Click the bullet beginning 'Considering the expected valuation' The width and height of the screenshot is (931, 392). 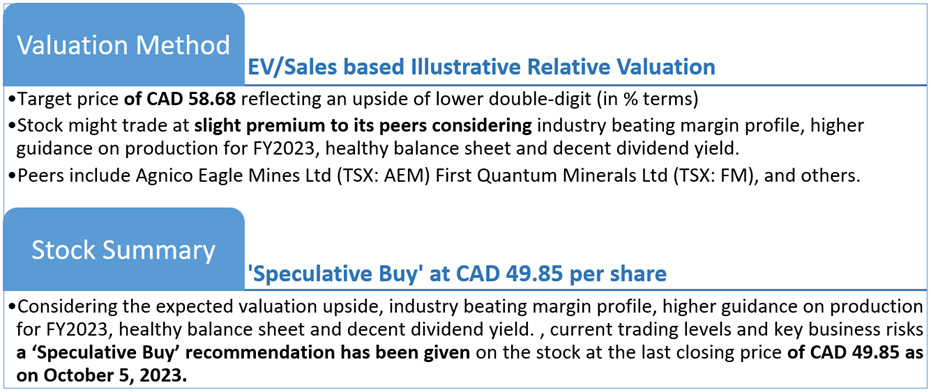(466, 342)
